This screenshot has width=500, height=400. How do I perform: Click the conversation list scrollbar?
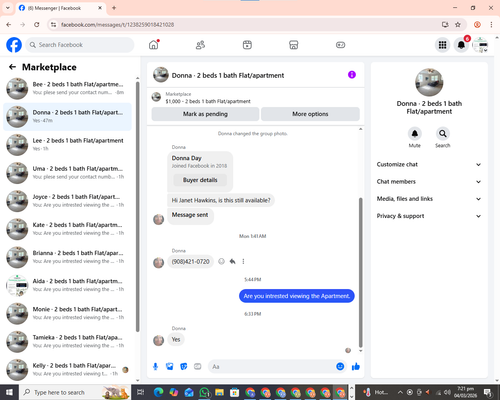click(x=137, y=206)
